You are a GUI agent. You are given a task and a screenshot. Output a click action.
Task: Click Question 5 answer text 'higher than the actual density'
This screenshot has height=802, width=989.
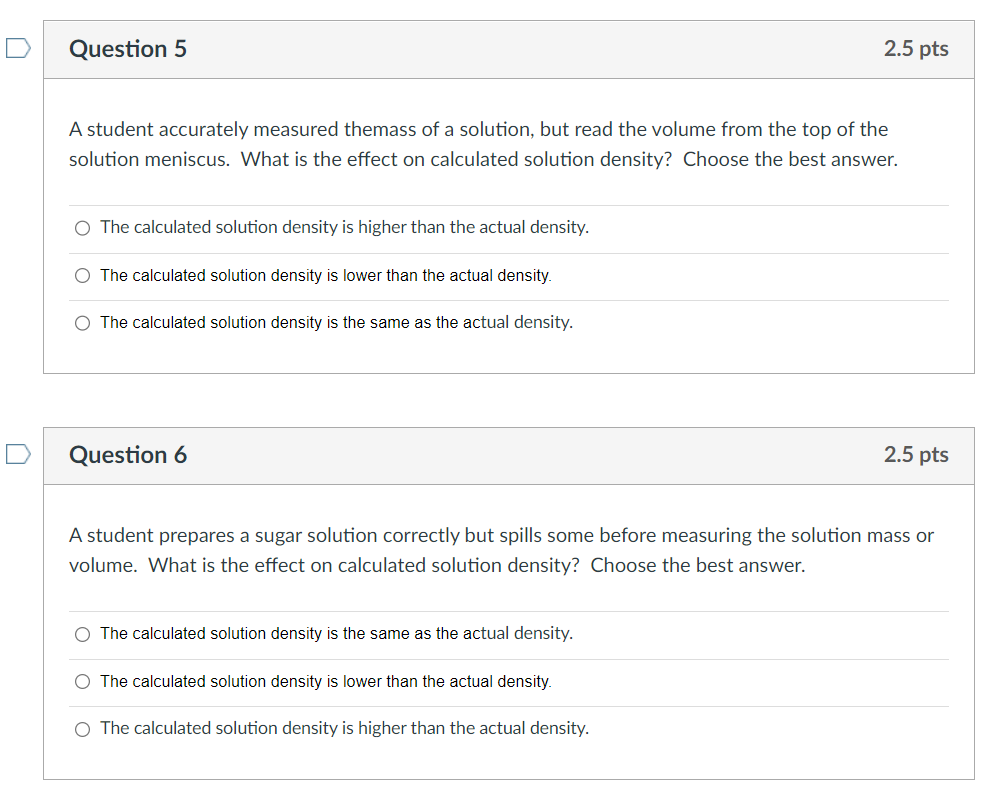click(x=474, y=228)
